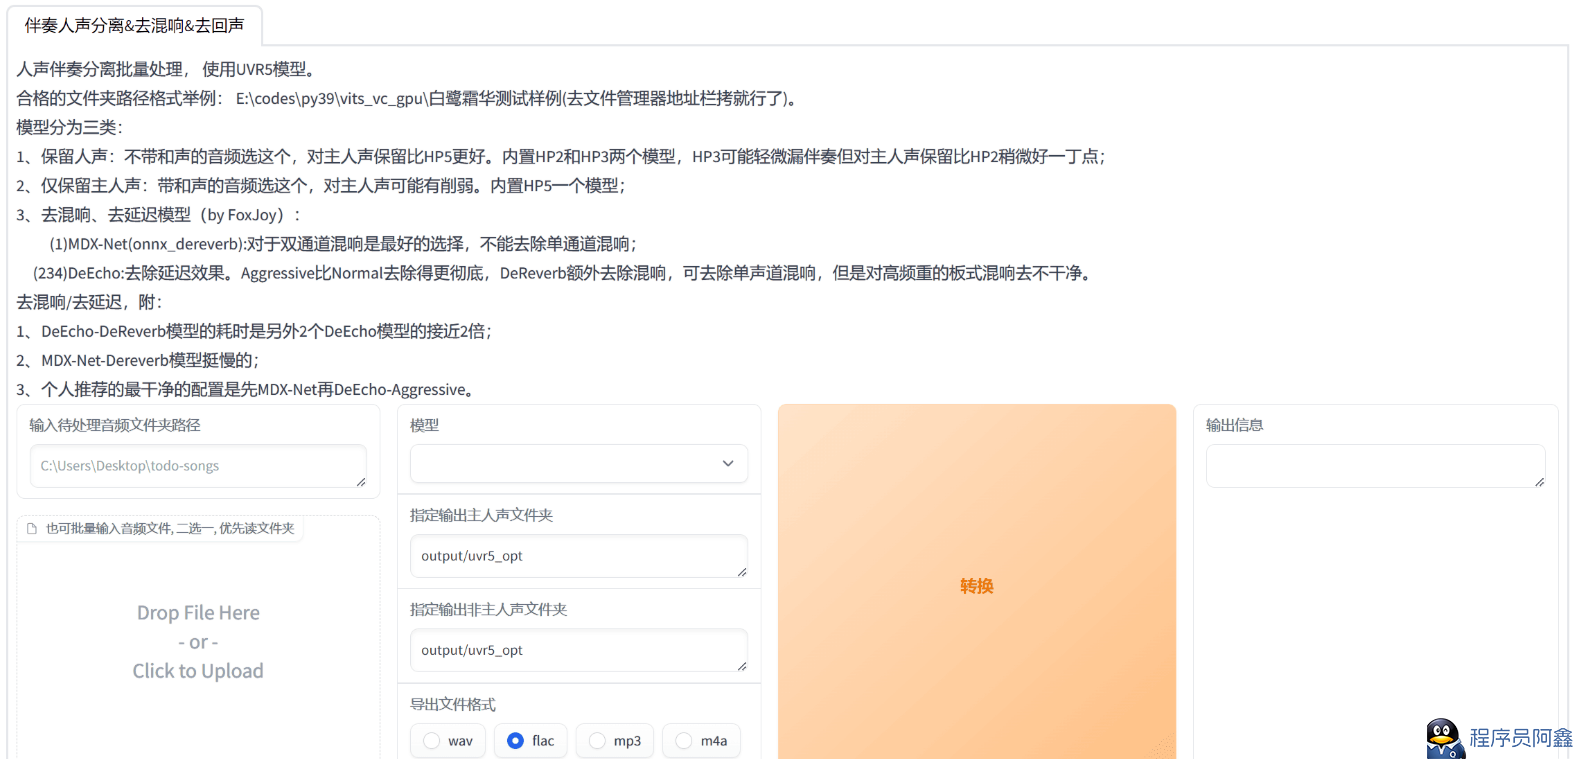Click the Click to Upload text

(198, 671)
